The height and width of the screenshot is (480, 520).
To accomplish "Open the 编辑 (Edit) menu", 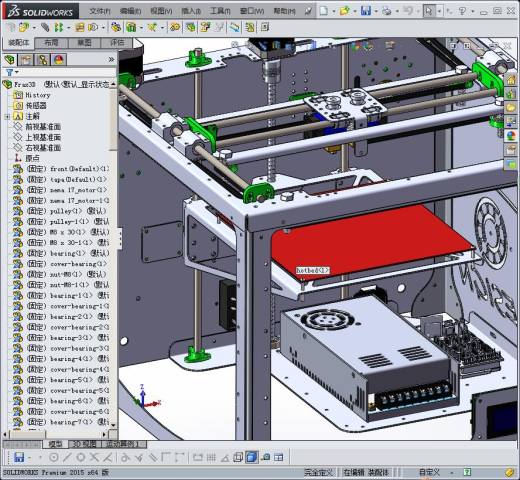I will 130,11.
